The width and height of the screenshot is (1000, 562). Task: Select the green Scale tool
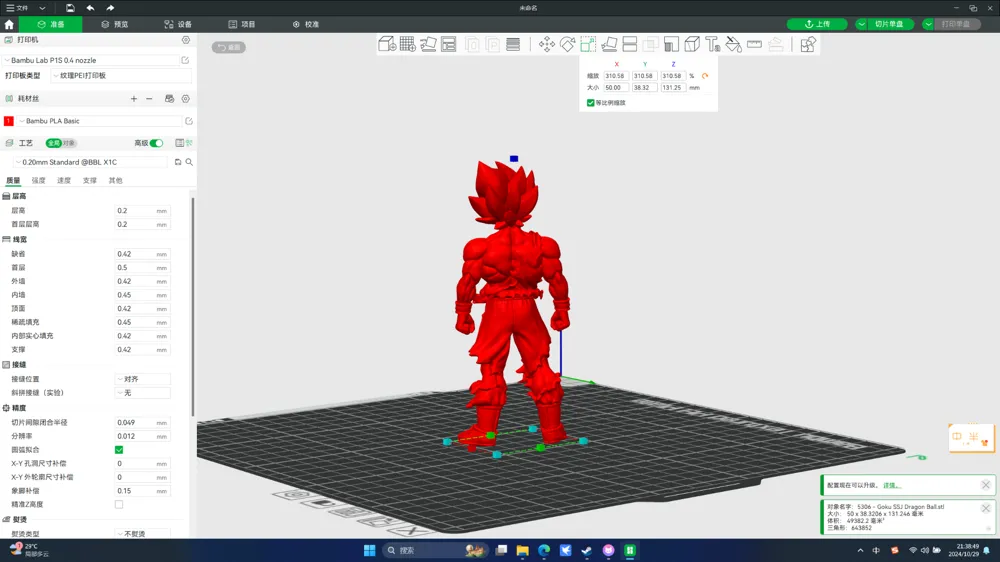(x=588, y=44)
